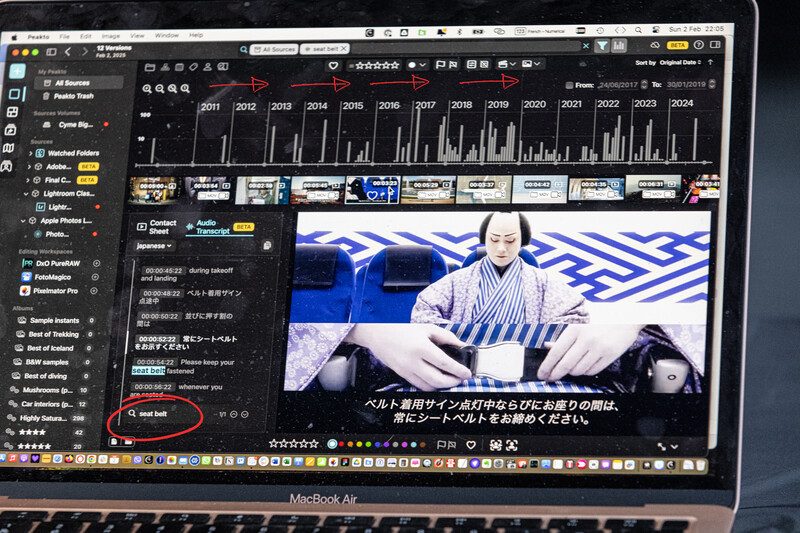Toggle the sort direction up arrow

[710, 62]
